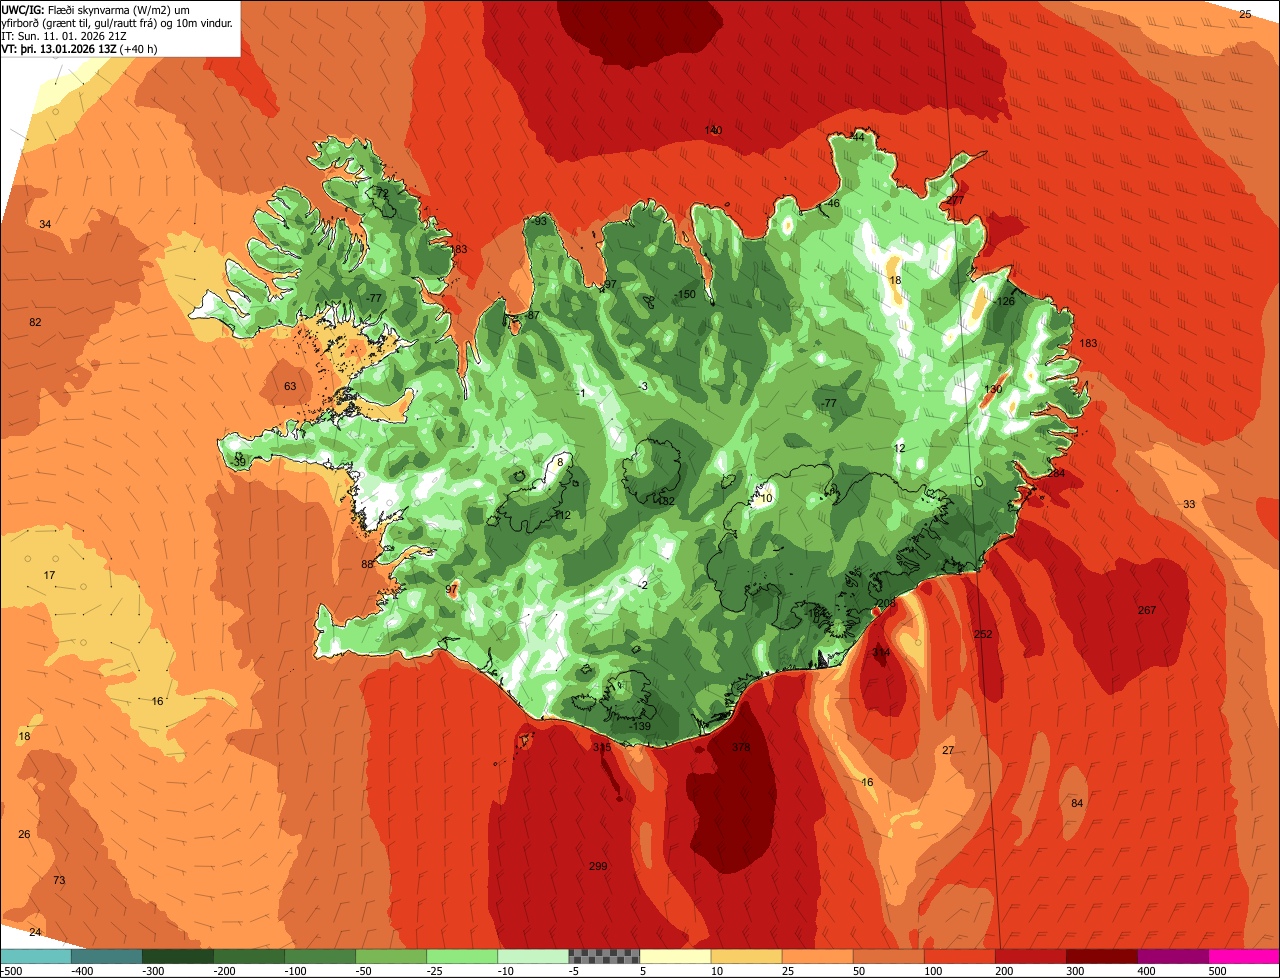
Task: Select the purple legend swatch between 400 and 500
Action: point(1173,956)
